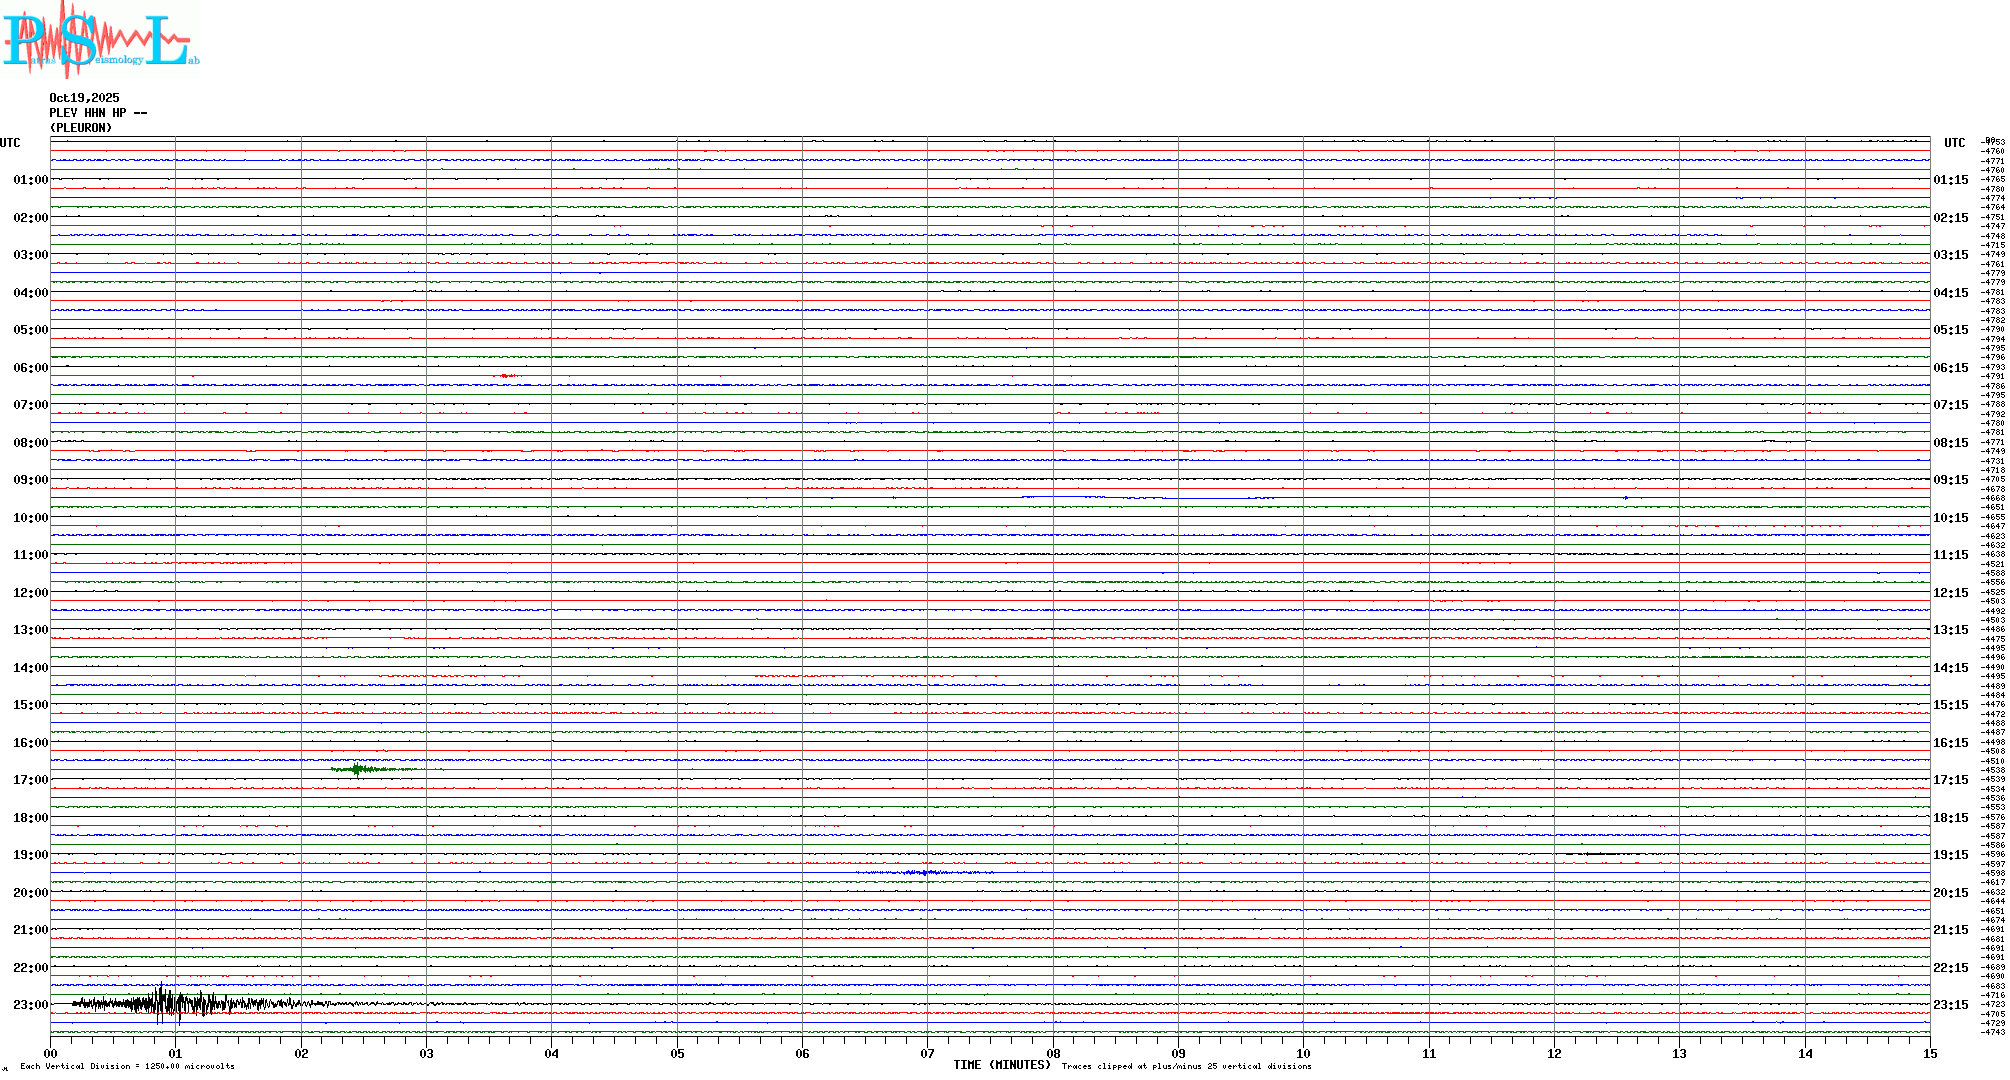
Task: Click the right UTC axis label
Action: coord(1954,143)
